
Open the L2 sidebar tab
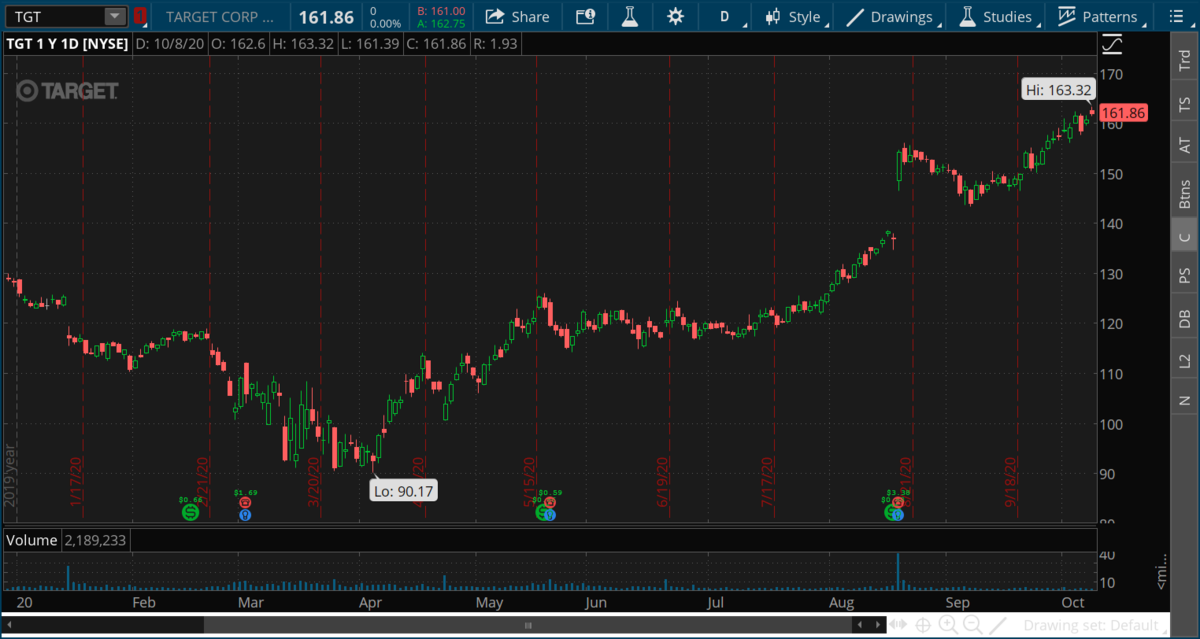point(1185,361)
